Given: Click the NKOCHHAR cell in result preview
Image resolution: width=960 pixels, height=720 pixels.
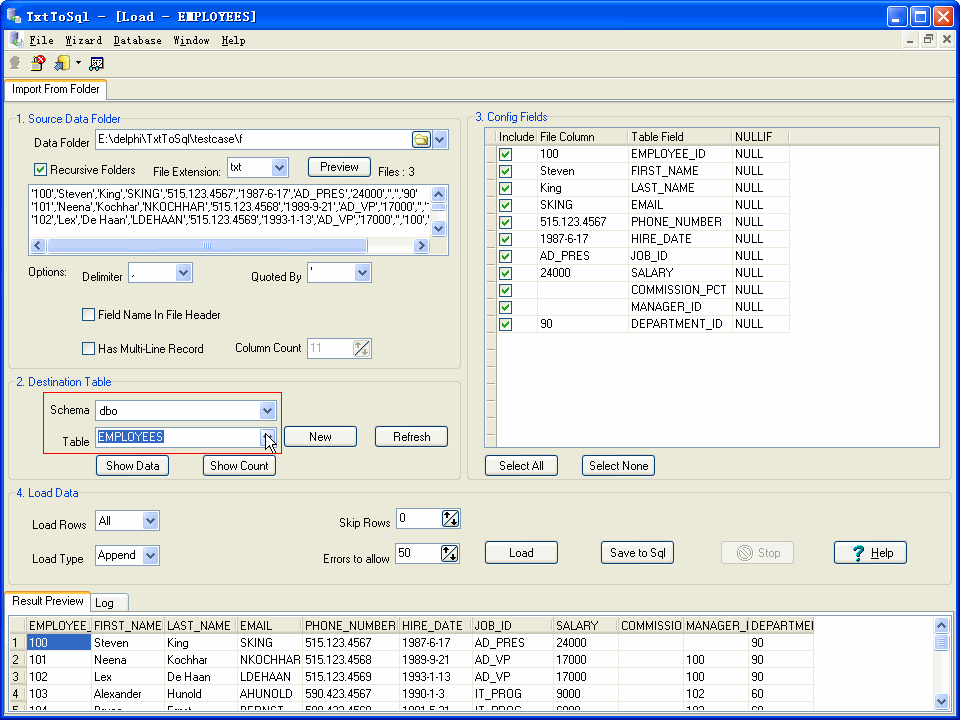Looking at the screenshot, I should 270,660.
